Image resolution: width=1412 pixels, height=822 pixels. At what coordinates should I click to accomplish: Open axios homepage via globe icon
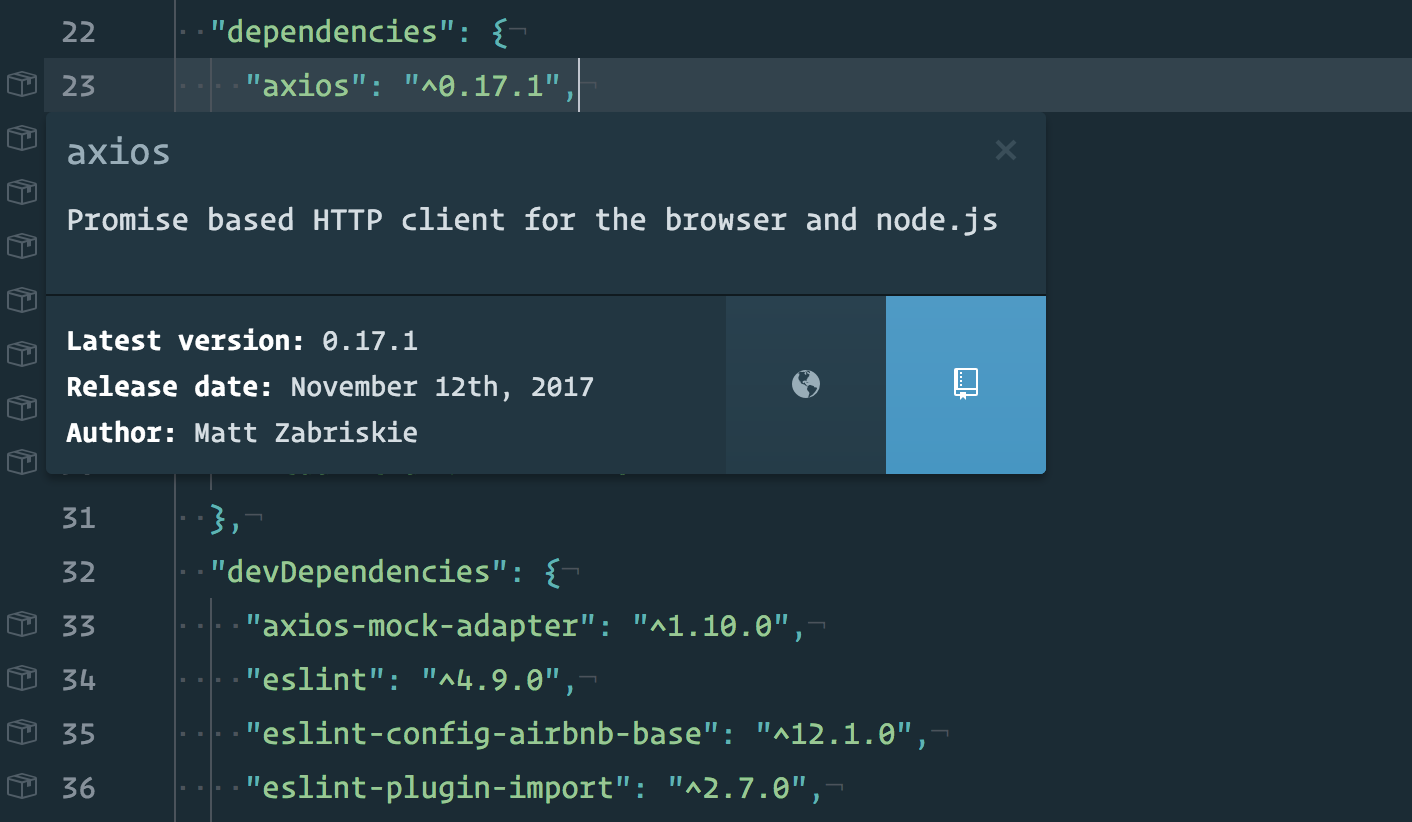(806, 385)
